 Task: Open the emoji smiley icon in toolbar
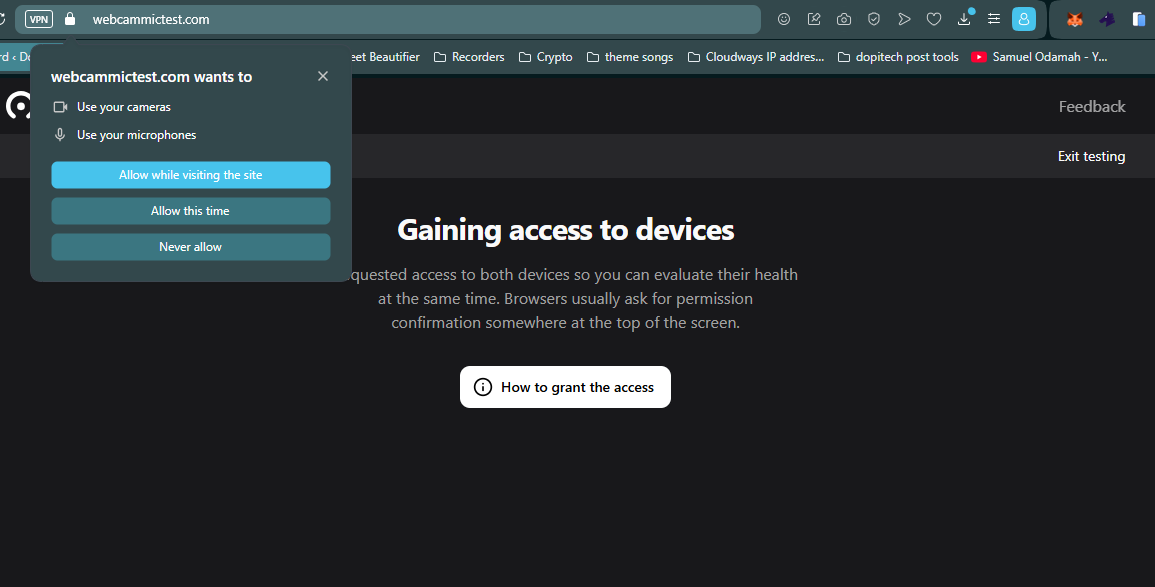pos(784,19)
